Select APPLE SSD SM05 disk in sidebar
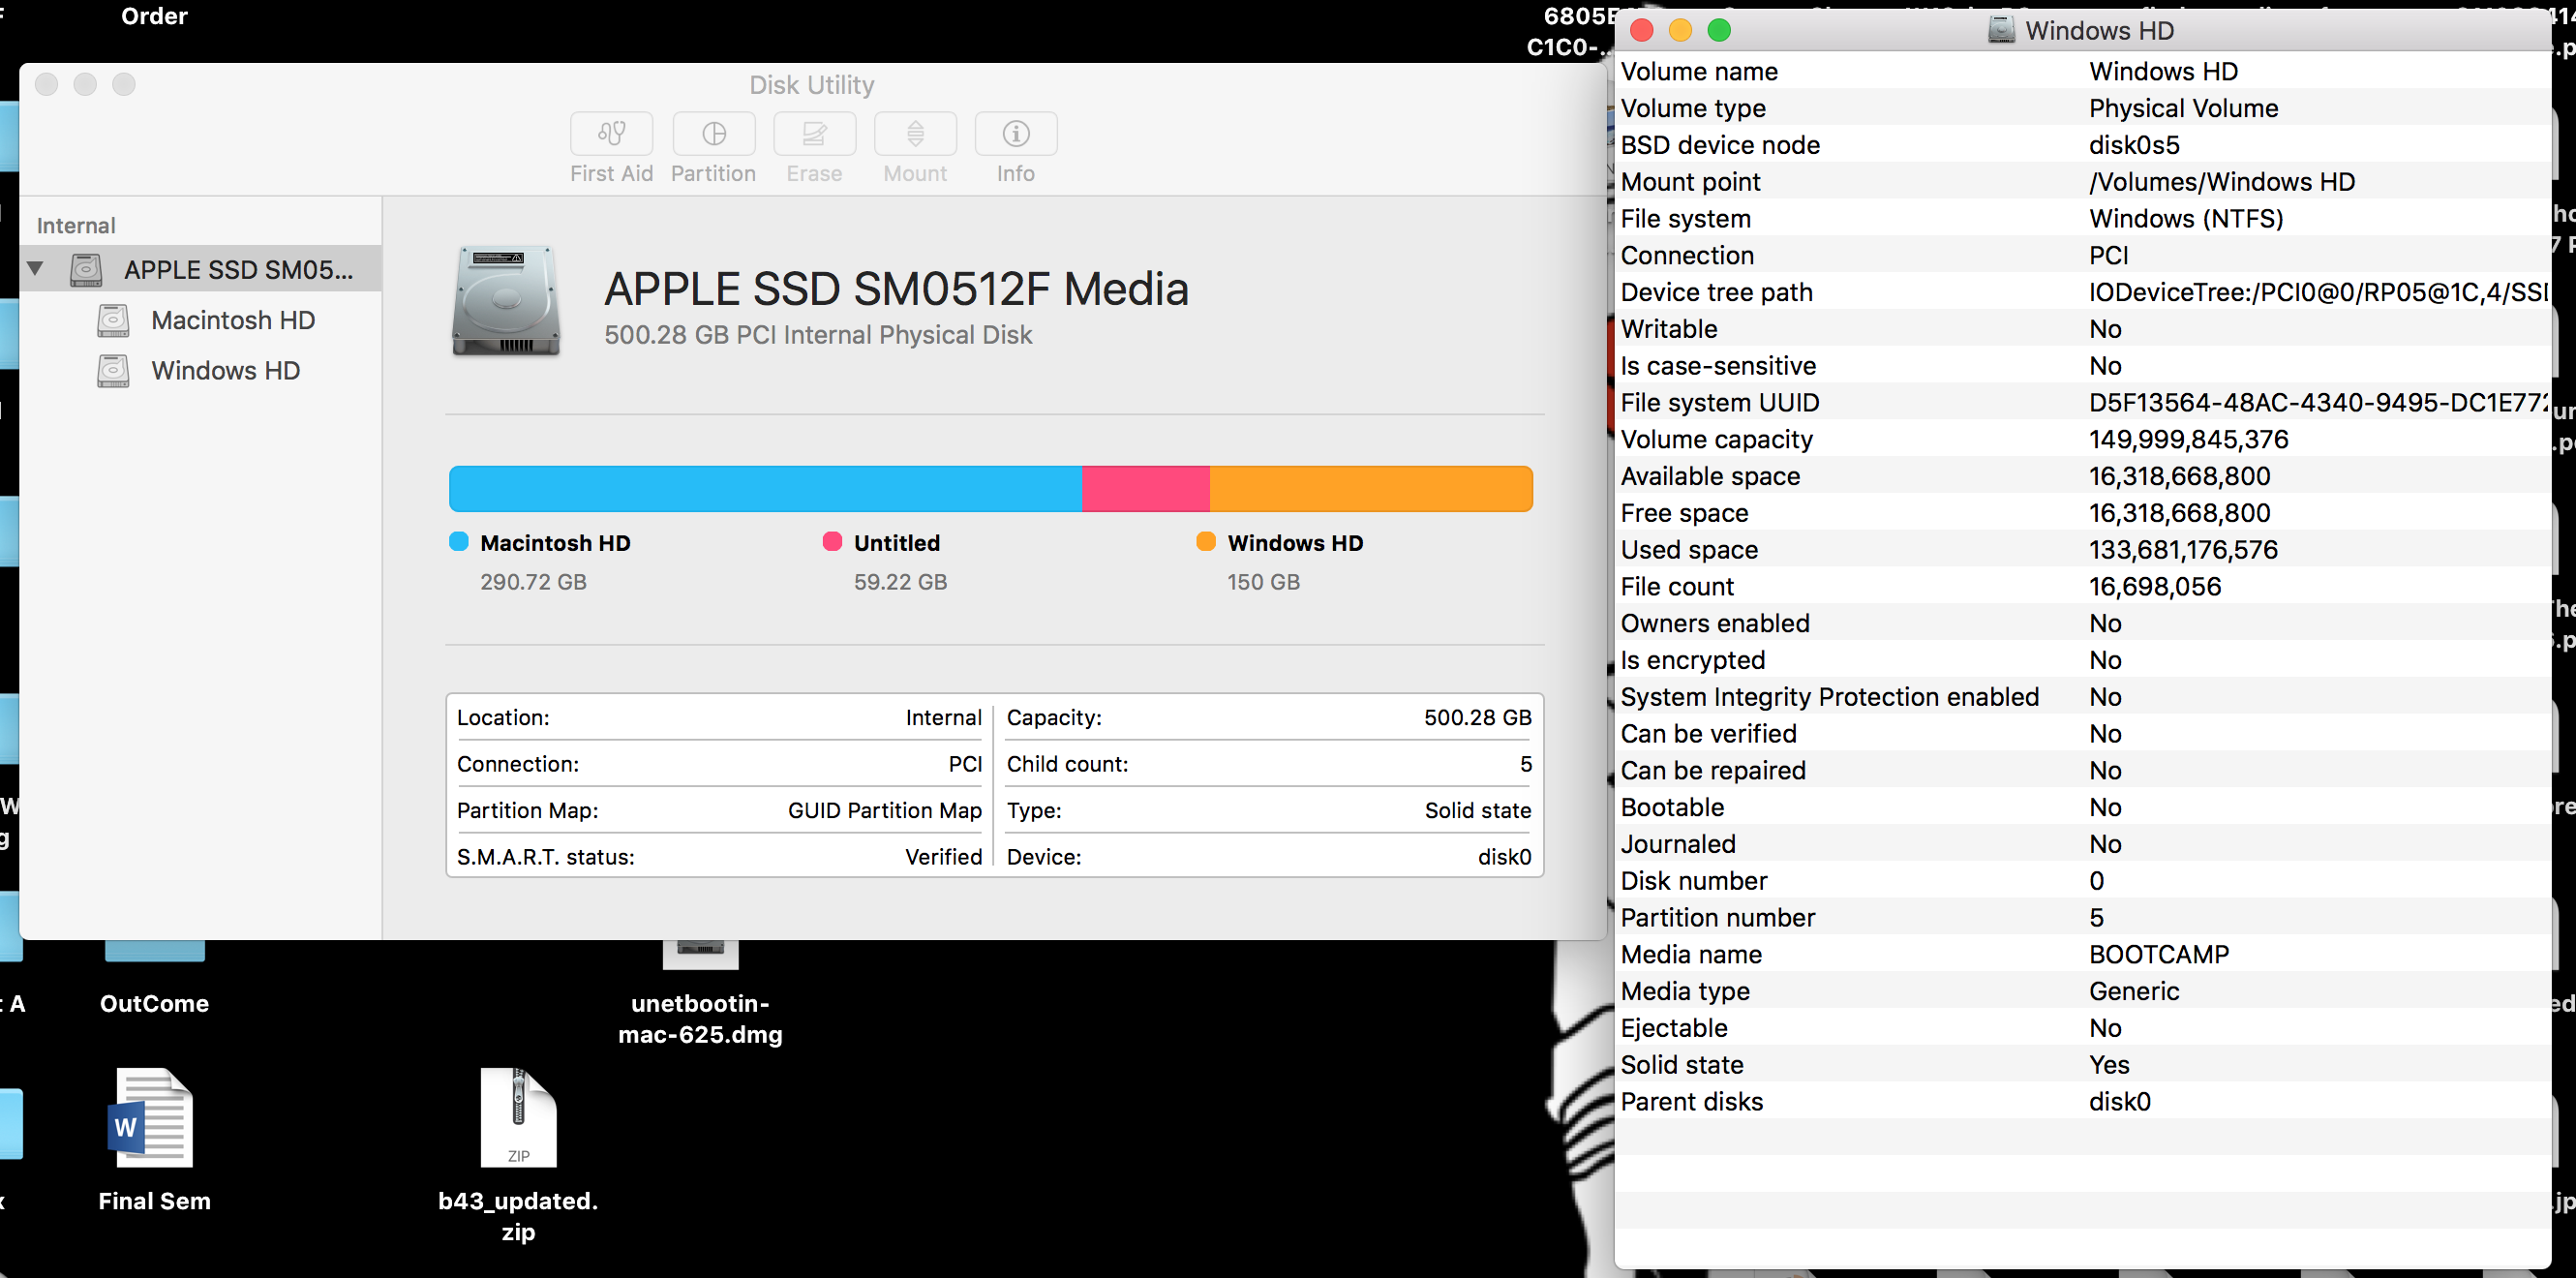Viewport: 2576px width, 1278px height. (x=237, y=270)
